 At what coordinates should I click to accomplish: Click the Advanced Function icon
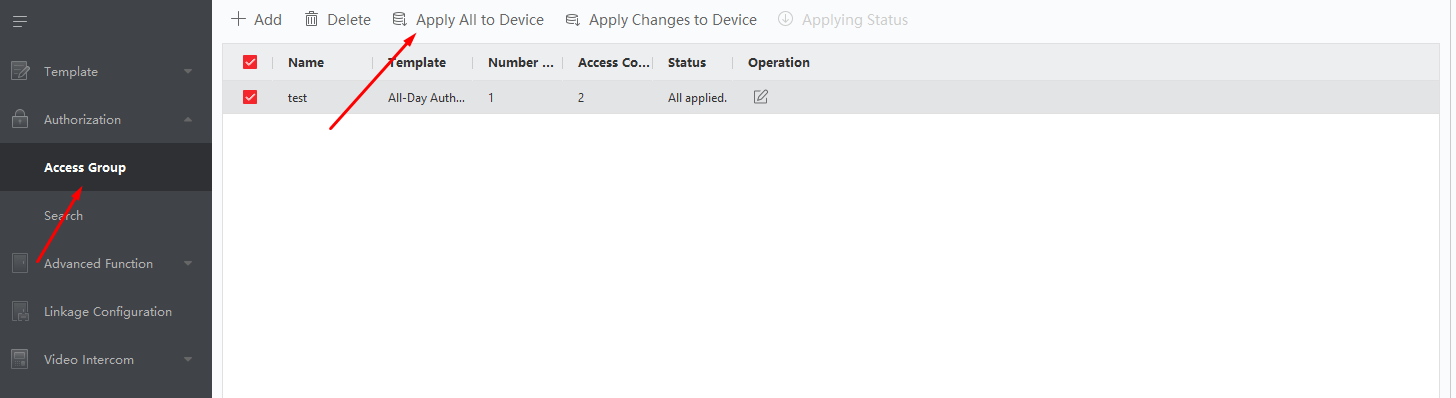20,264
